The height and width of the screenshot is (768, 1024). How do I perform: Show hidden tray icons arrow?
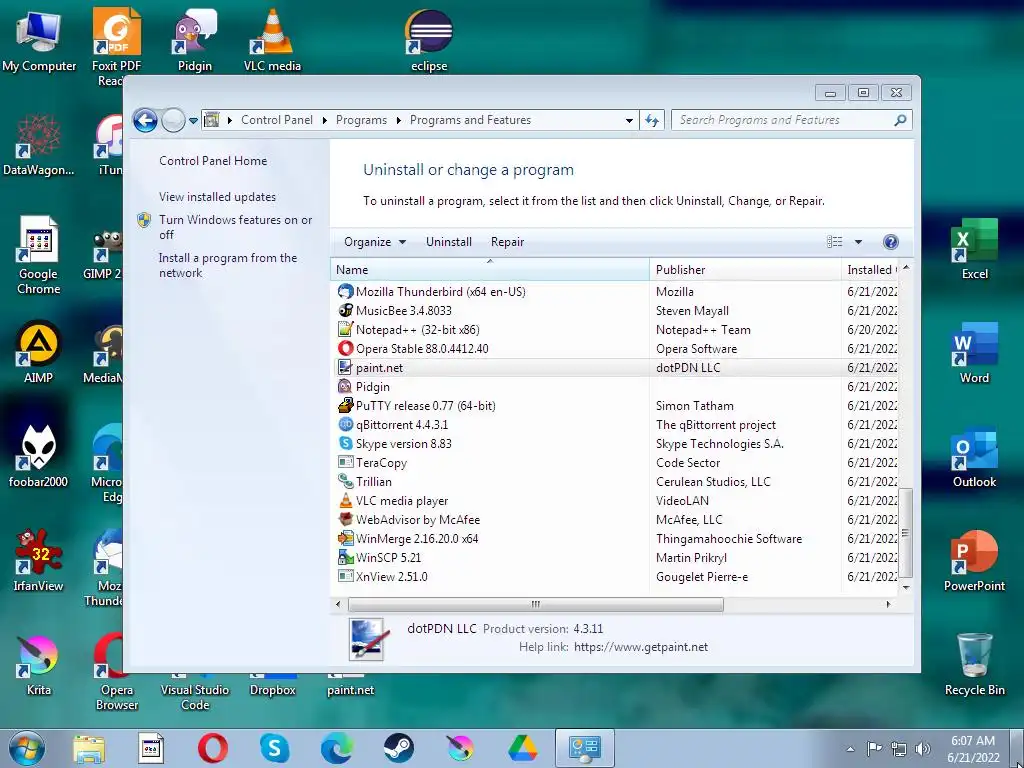tap(850, 749)
